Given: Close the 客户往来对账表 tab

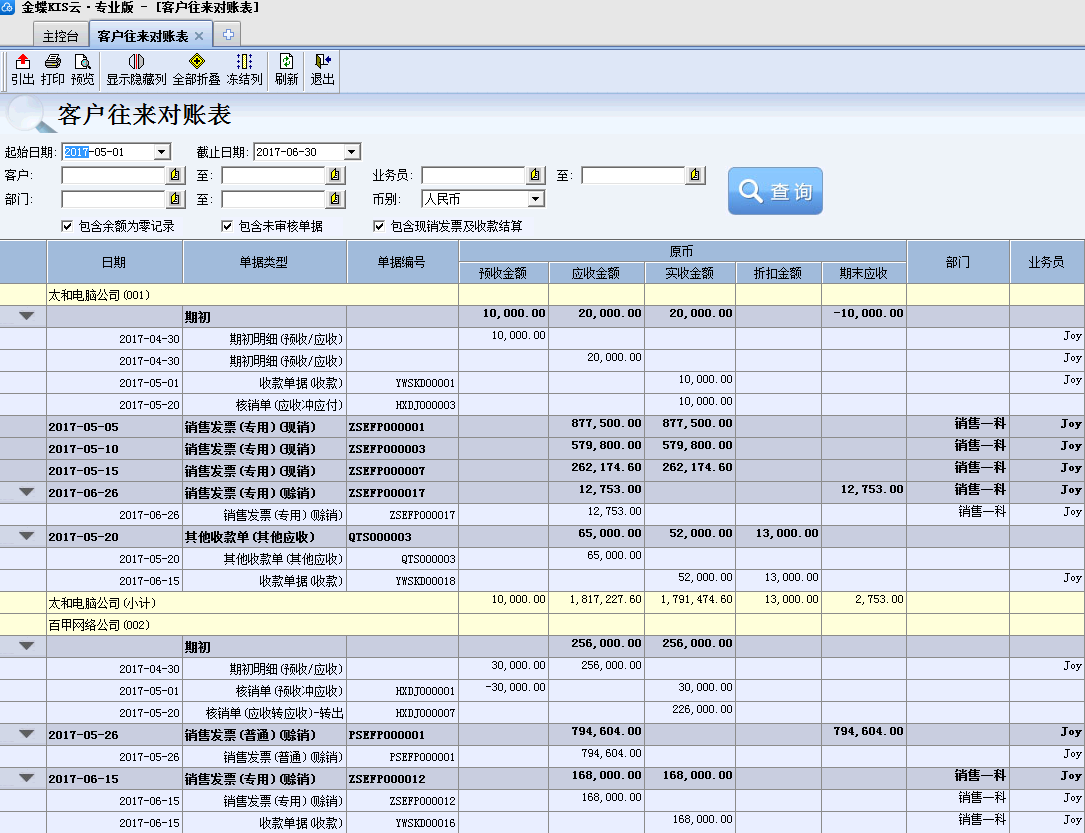Looking at the screenshot, I should point(199,36).
